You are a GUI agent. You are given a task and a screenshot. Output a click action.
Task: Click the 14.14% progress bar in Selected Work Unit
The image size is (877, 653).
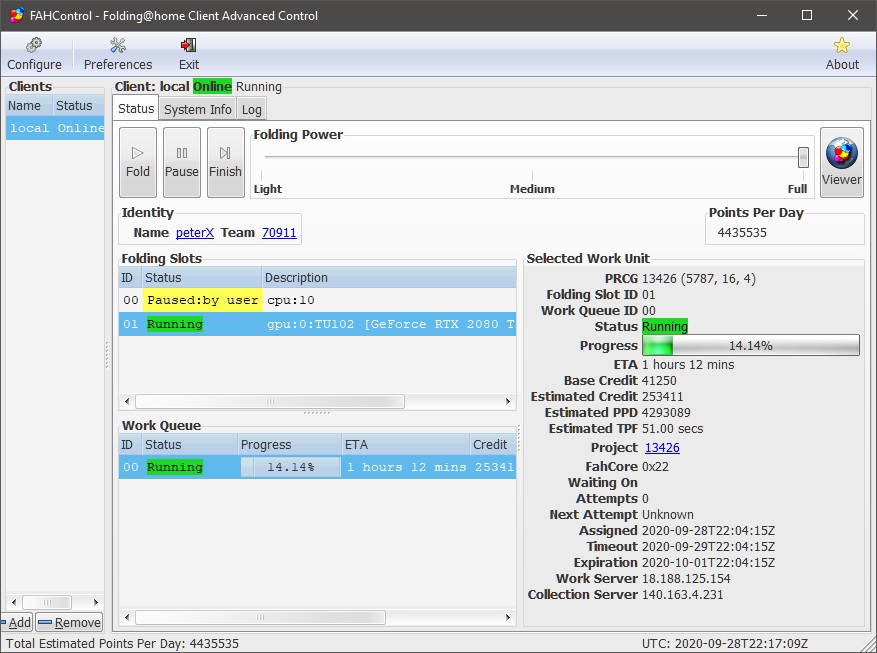[751, 346]
